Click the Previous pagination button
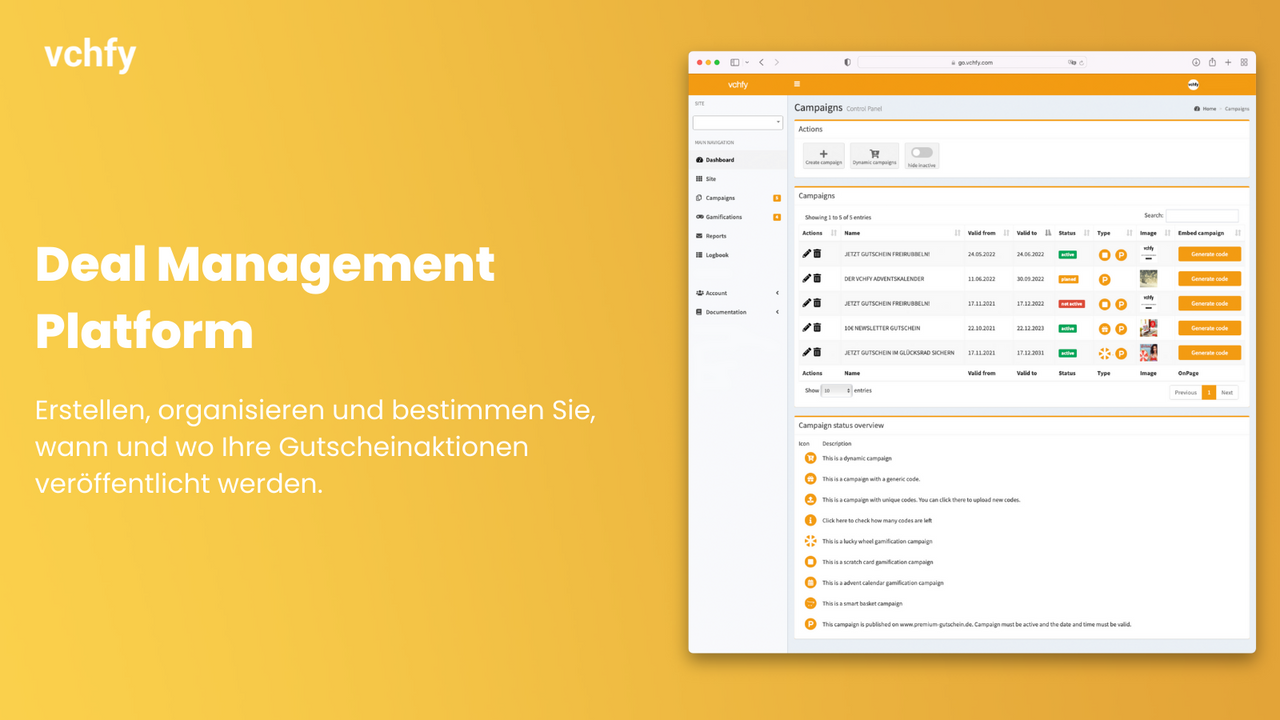The width and height of the screenshot is (1280, 720). pyautogui.click(x=1186, y=392)
